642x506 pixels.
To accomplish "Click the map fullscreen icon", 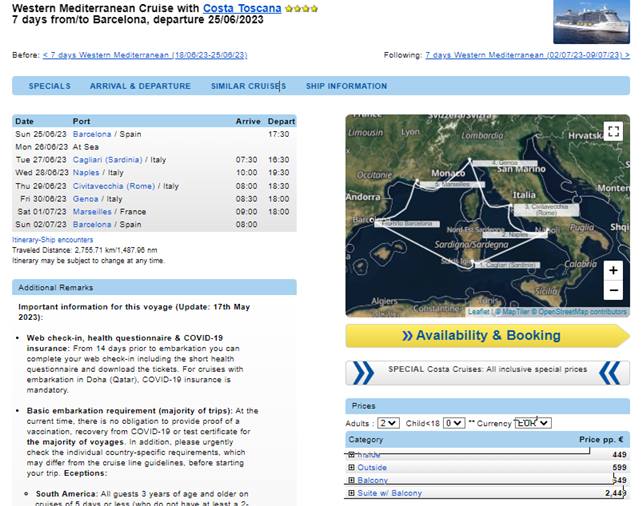I will coord(613,131).
